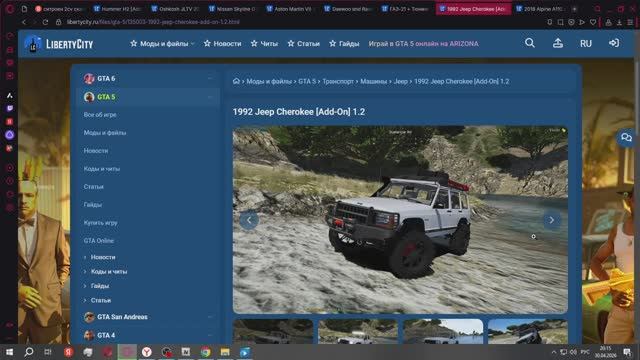The image size is (640, 360).
Task: Open sidebar link 'Все об игре'
Action: (x=100, y=115)
